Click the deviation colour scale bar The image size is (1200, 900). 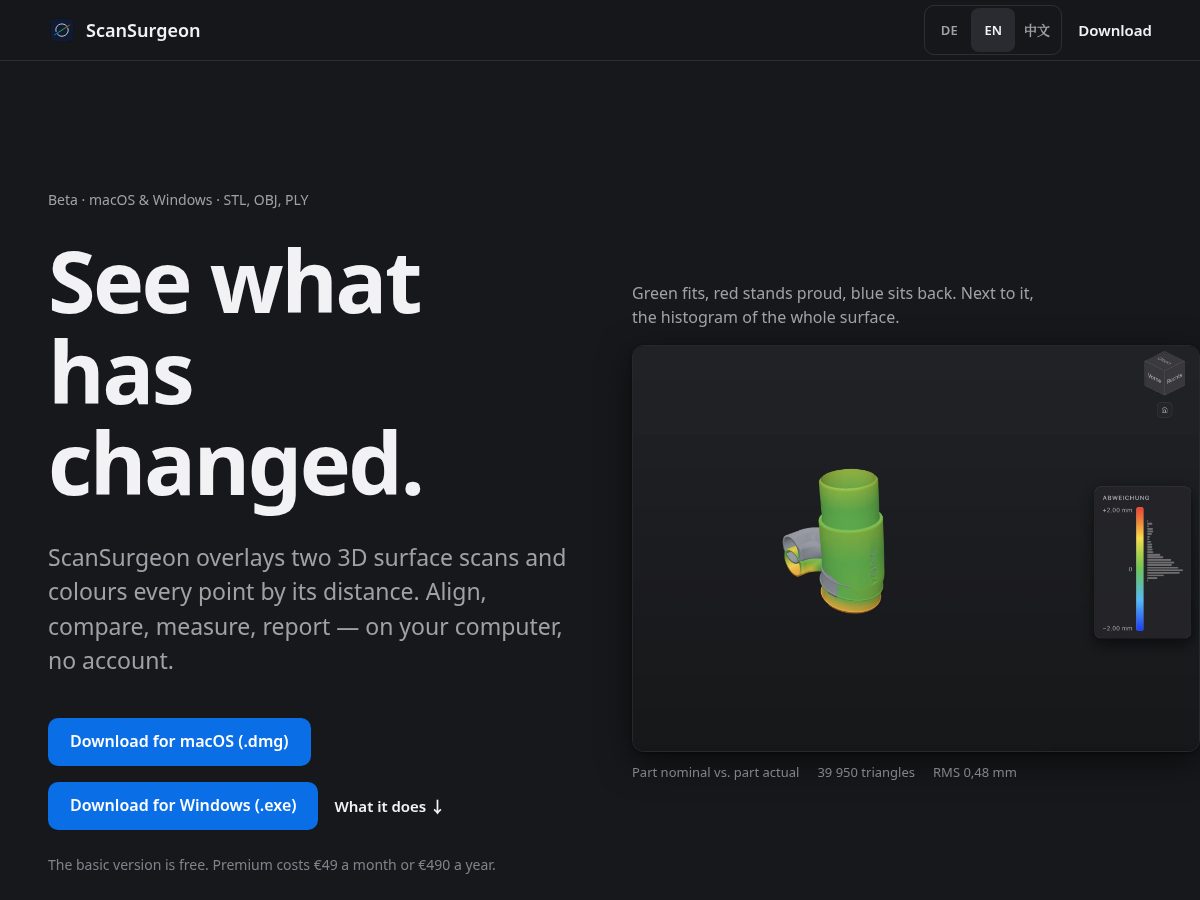tap(1139, 569)
